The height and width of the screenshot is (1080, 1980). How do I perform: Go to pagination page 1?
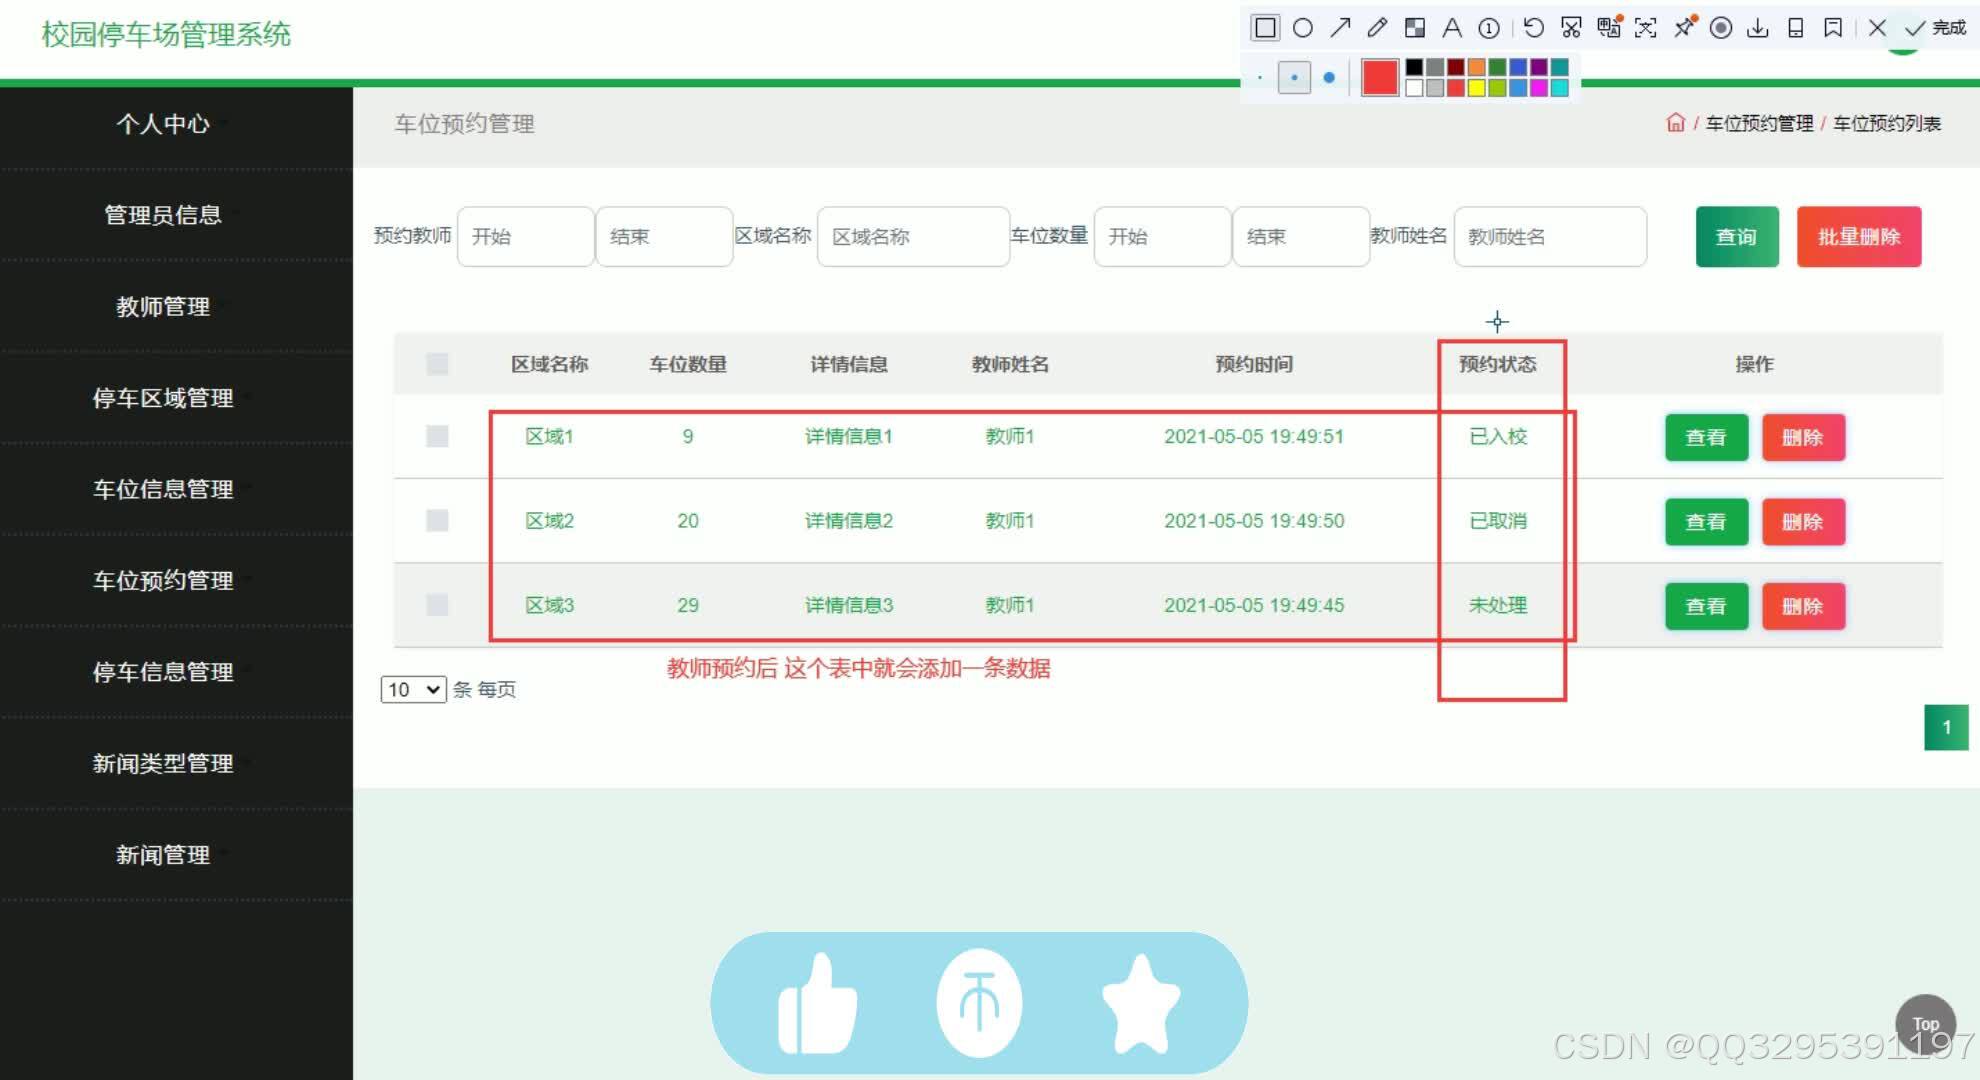click(x=1946, y=727)
